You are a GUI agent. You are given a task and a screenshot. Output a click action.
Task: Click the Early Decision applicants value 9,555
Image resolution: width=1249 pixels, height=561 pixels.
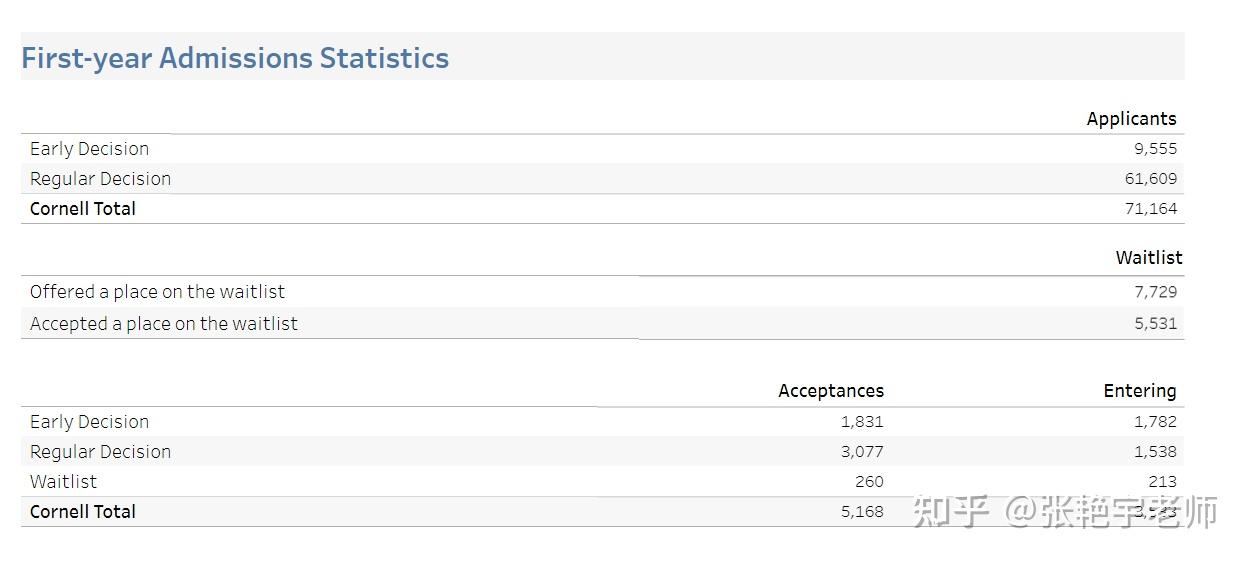tap(1155, 148)
